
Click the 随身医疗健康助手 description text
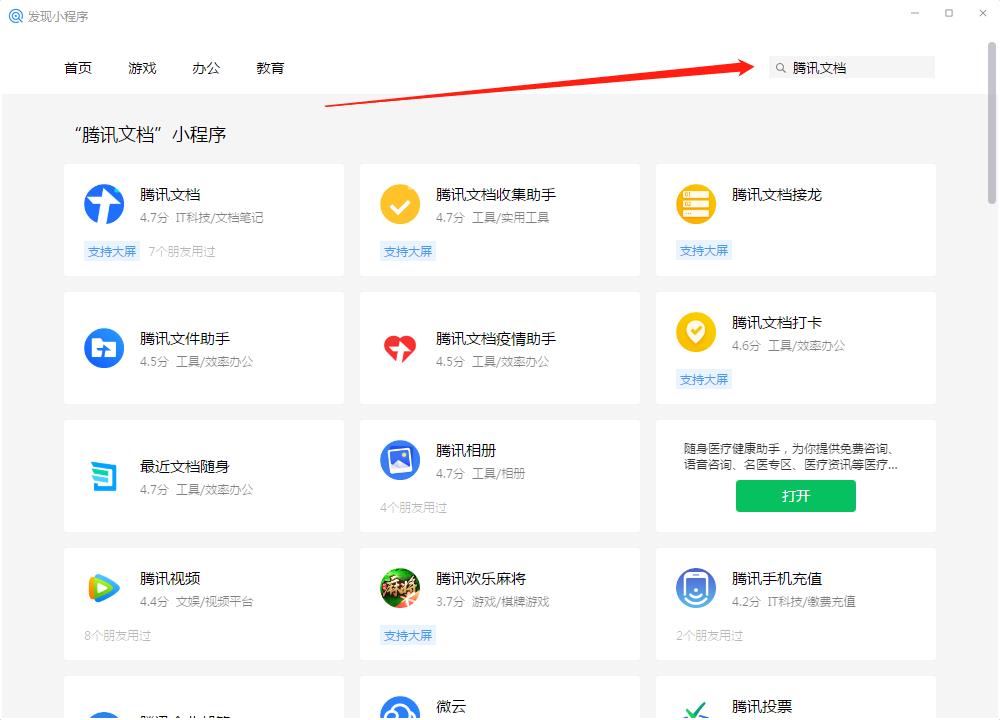[790, 457]
